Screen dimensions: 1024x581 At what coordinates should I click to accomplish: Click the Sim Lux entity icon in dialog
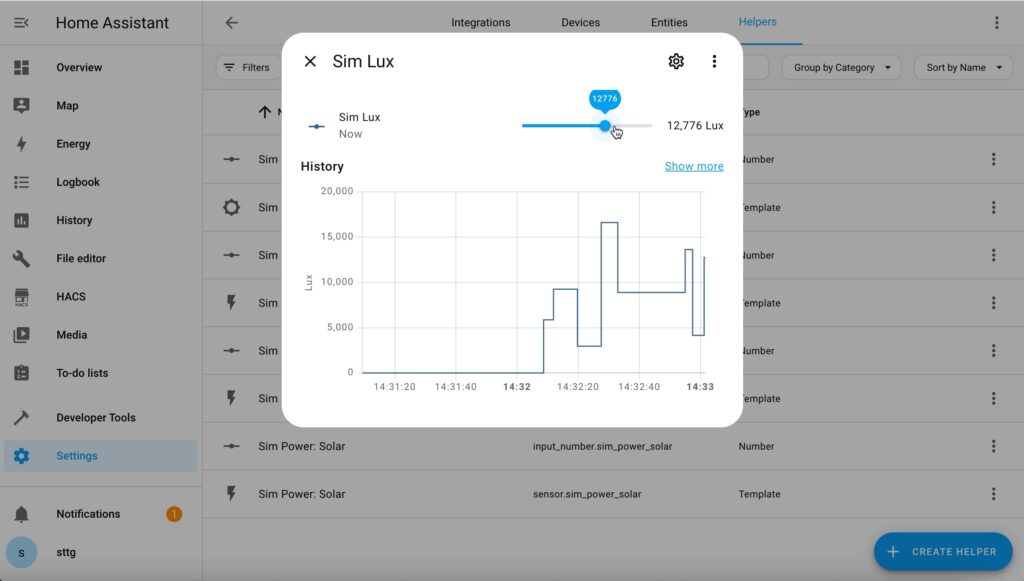(x=317, y=126)
